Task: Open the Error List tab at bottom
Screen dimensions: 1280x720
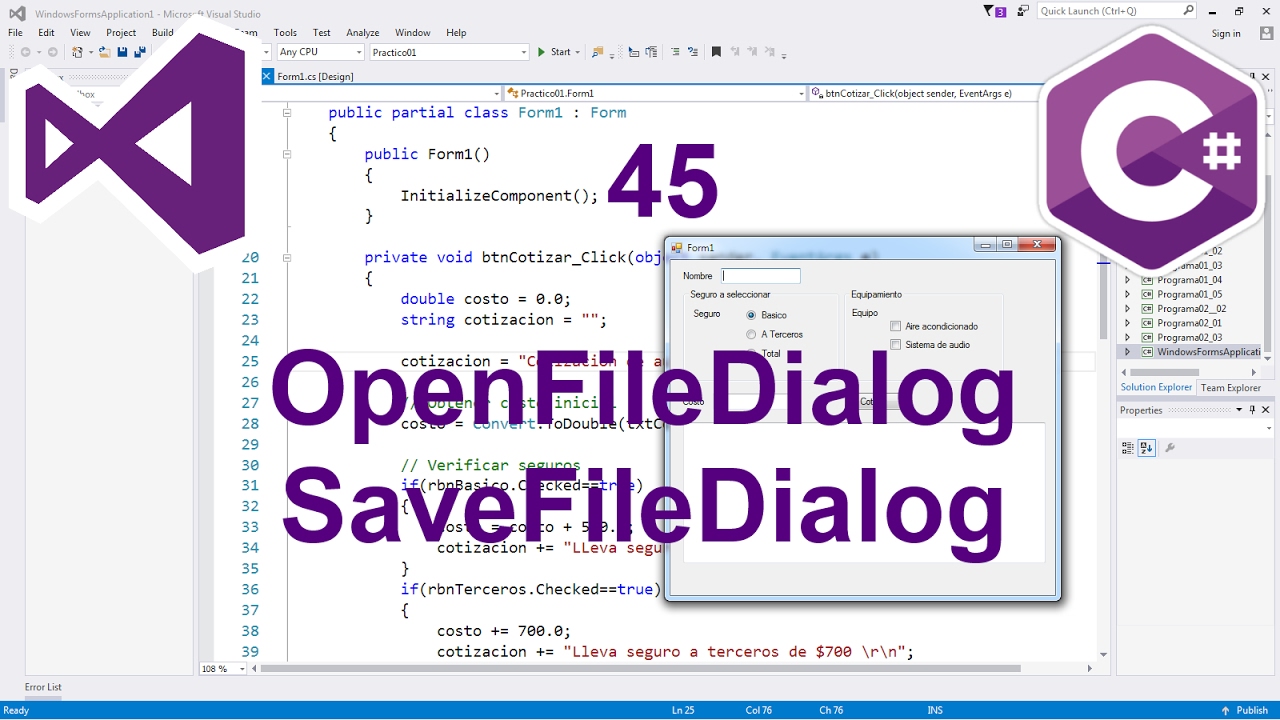Action: click(43, 687)
